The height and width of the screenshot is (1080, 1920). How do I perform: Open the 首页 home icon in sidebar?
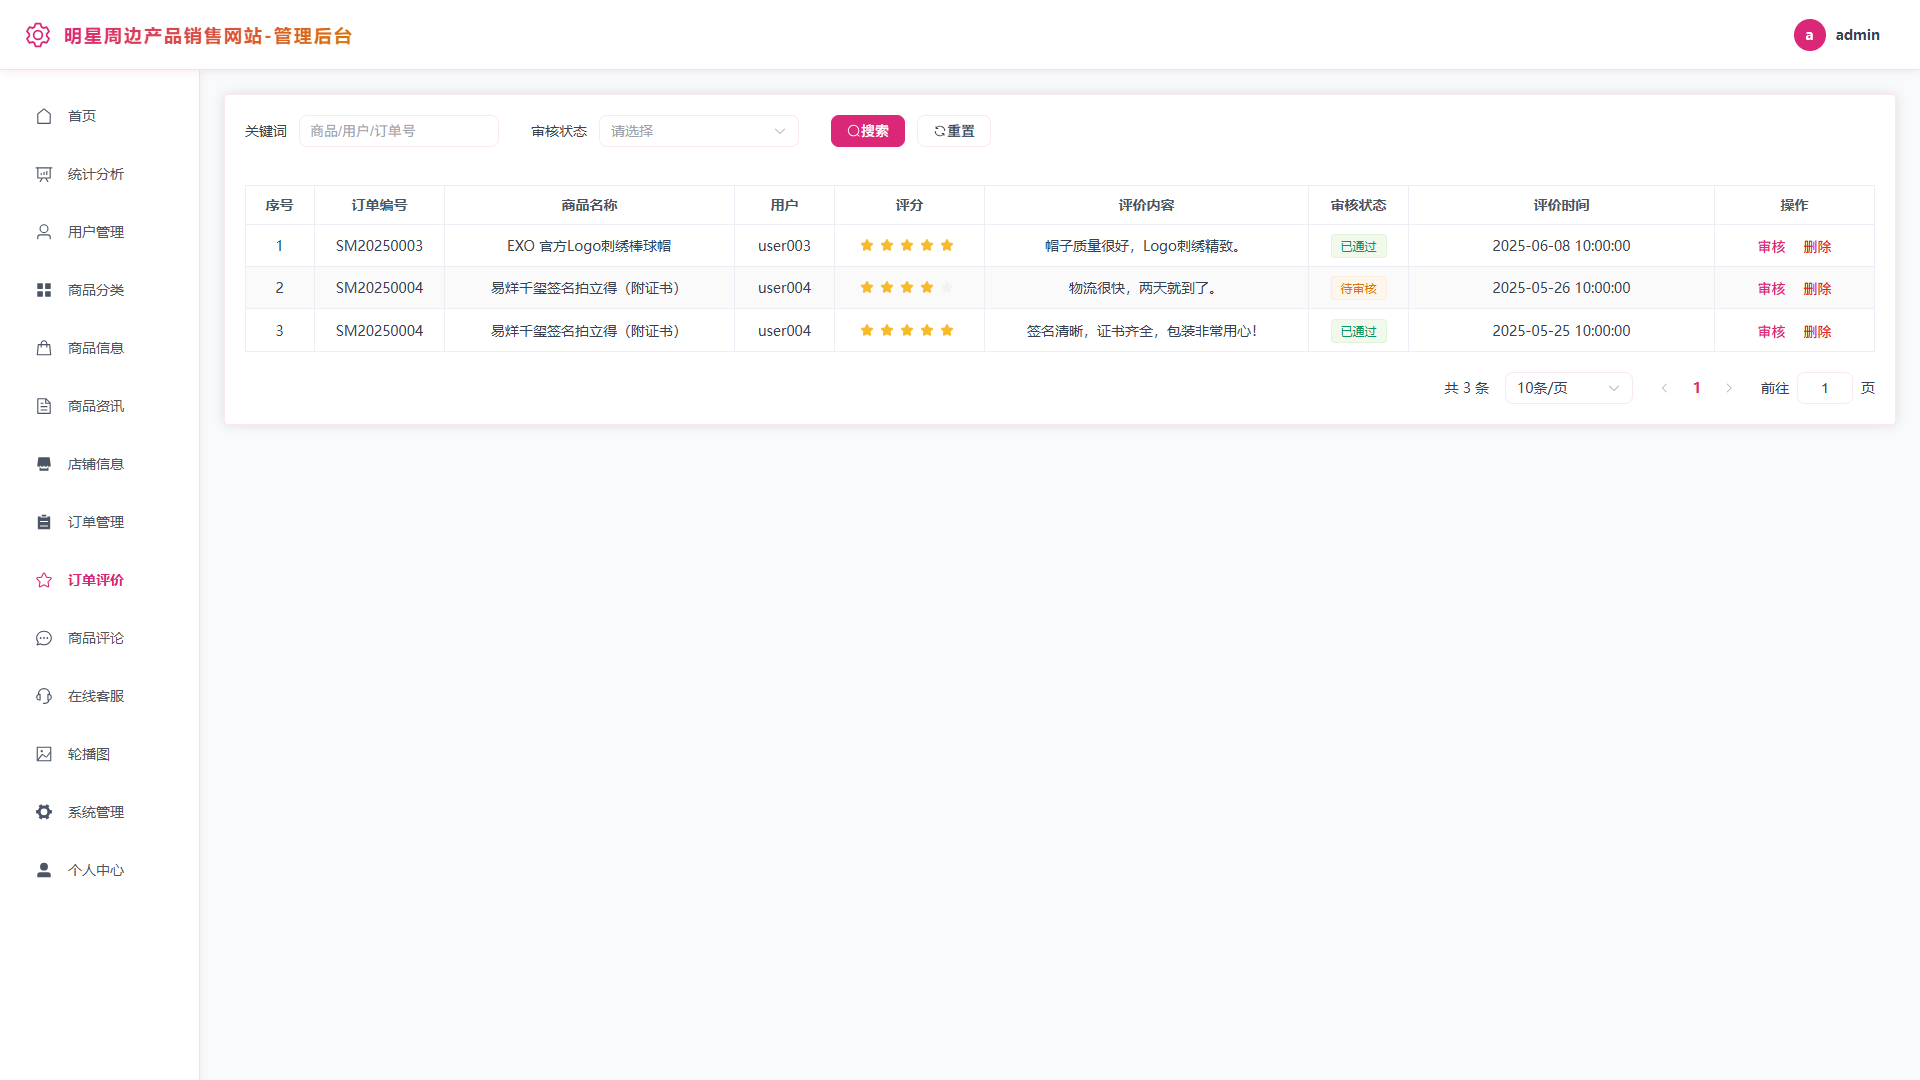click(44, 116)
